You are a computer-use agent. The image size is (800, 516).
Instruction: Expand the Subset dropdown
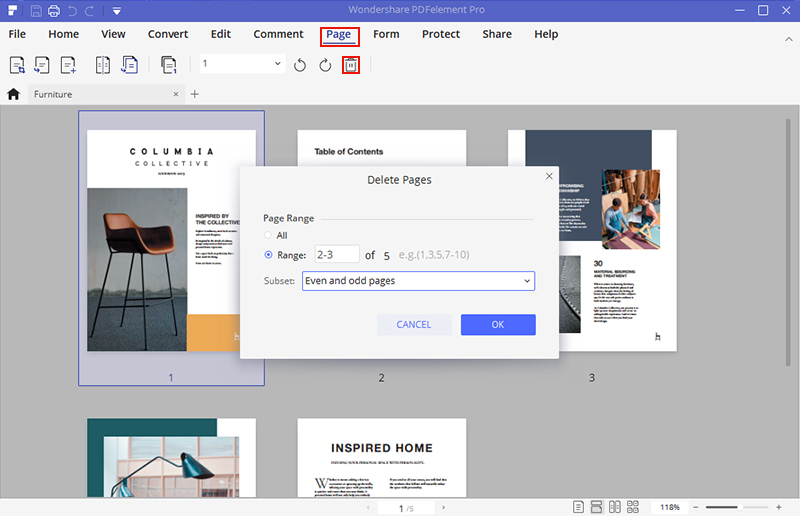coord(418,281)
